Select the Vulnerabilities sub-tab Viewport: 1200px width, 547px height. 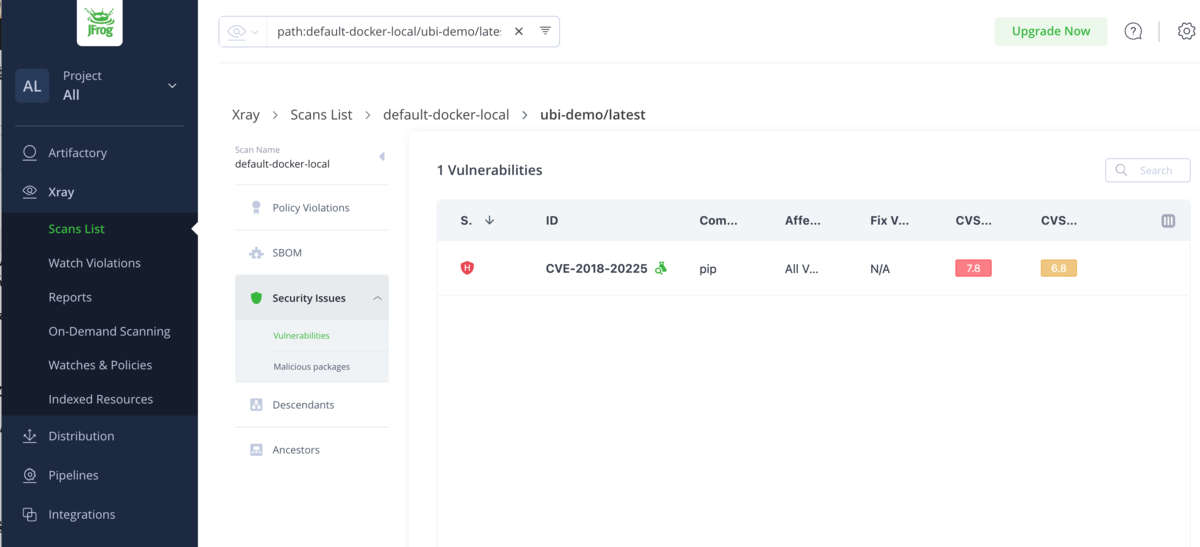click(x=301, y=336)
